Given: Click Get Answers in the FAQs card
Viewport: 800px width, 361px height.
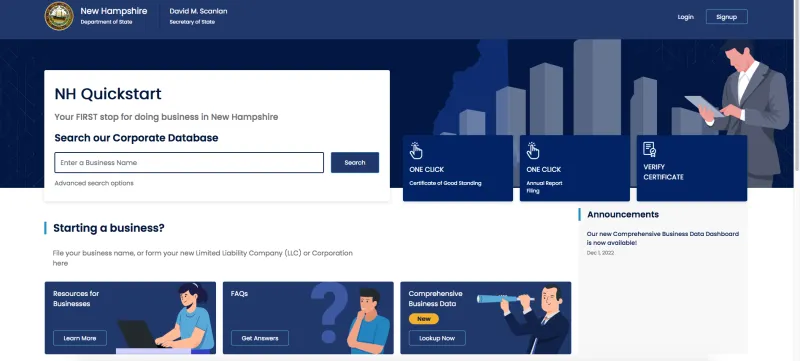Looking at the screenshot, I should click(260, 338).
